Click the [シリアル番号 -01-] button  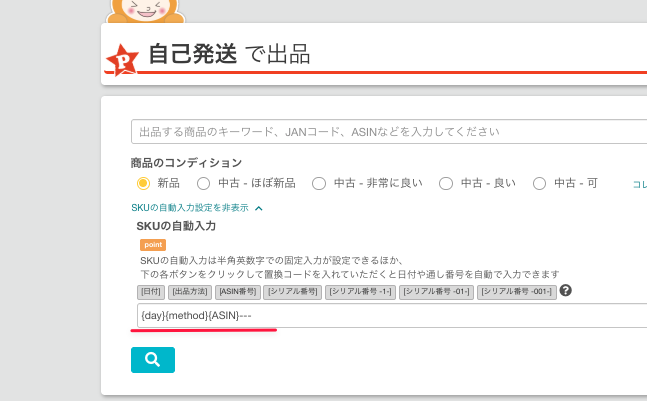coord(435,292)
